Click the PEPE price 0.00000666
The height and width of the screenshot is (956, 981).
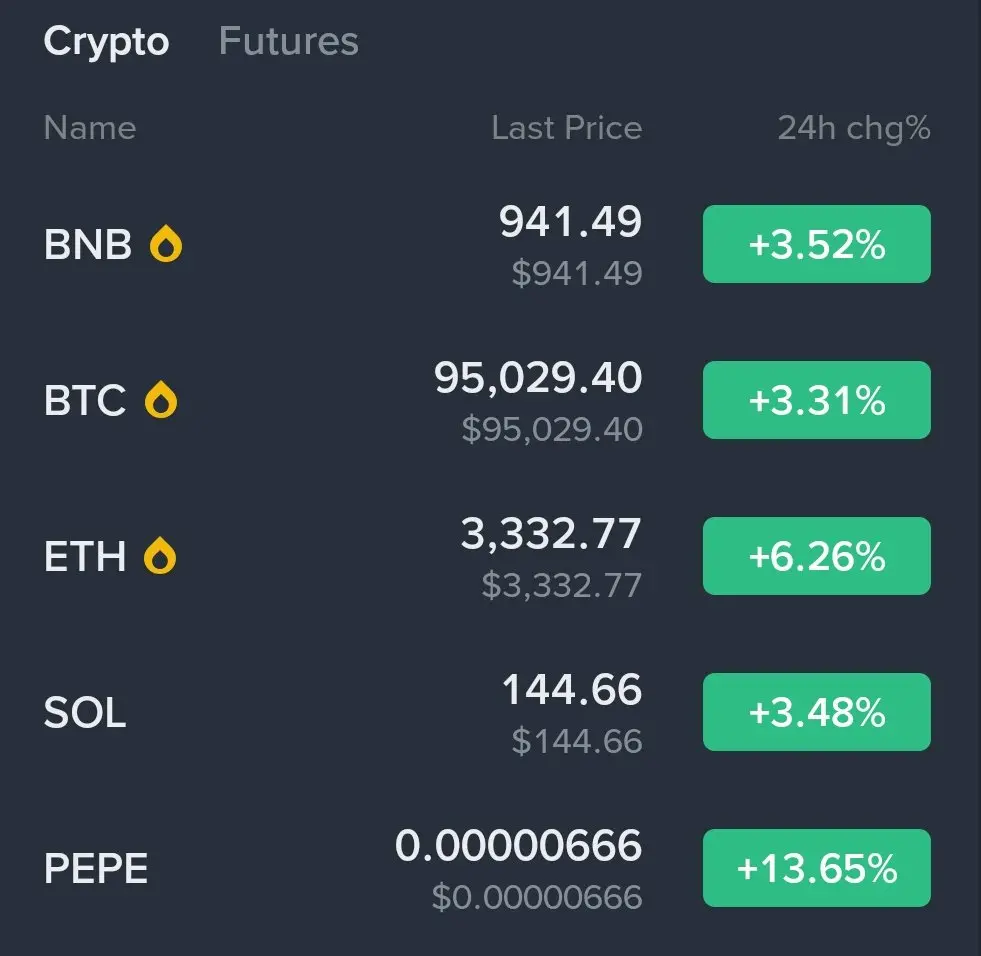click(518, 846)
